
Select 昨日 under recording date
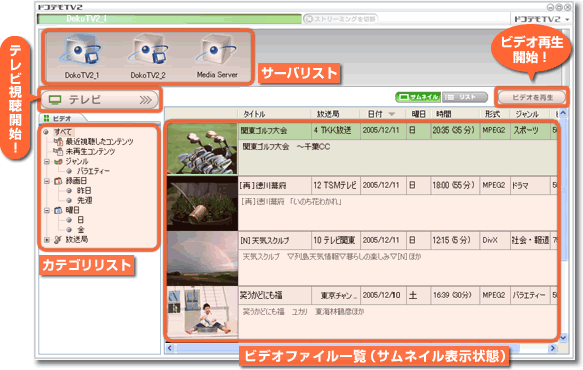(84, 190)
